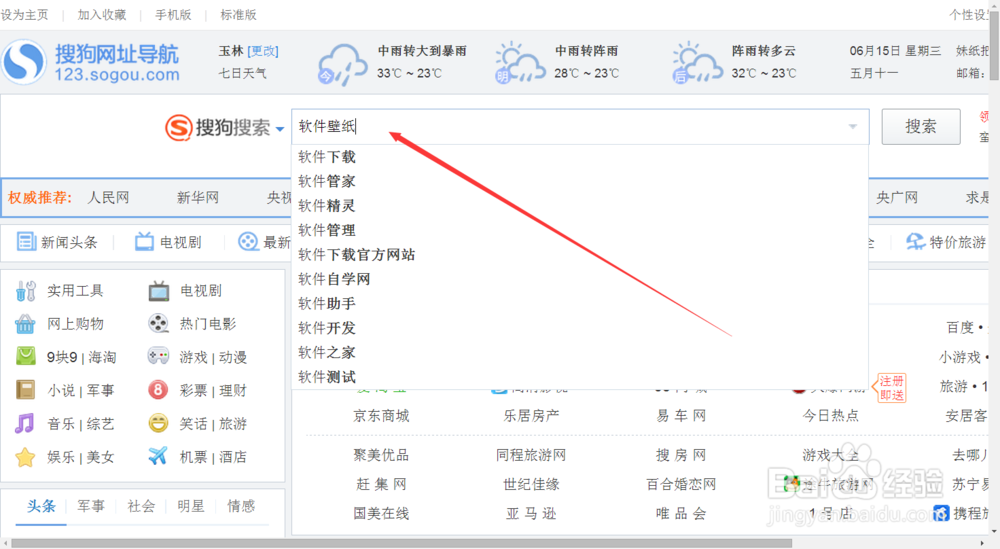Image resolution: width=1000 pixels, height=549 pixels.
Task: Click the 小说 book icon
Action: pos(26,390)
